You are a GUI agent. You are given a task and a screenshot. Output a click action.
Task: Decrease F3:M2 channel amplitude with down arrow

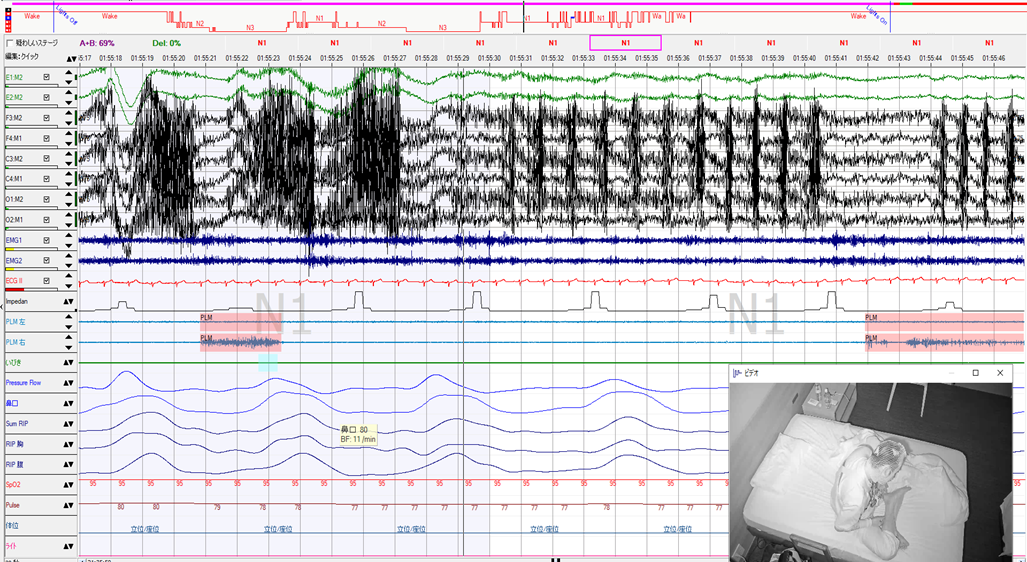click(69, 123)
